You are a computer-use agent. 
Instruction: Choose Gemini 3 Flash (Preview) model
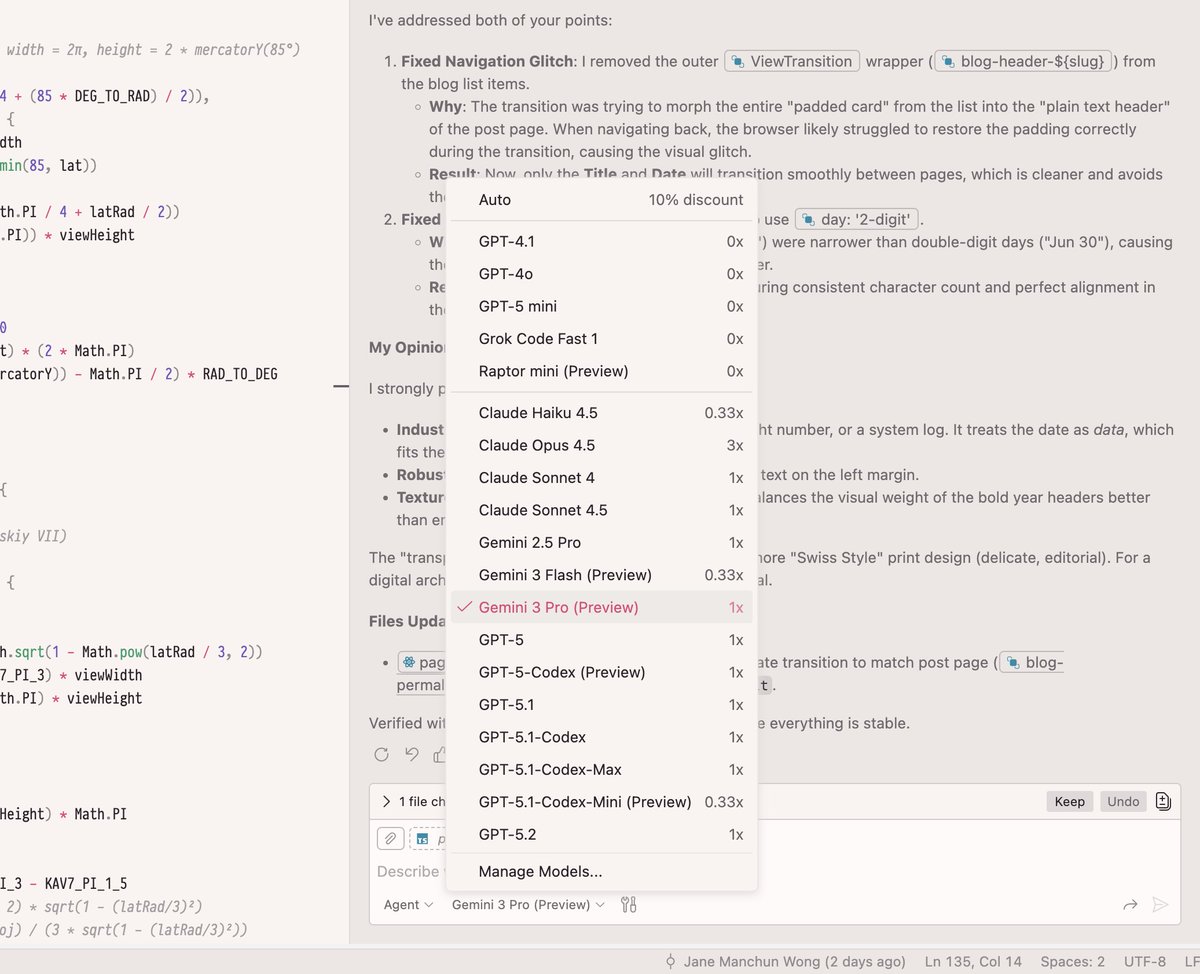tap(601, 575)
